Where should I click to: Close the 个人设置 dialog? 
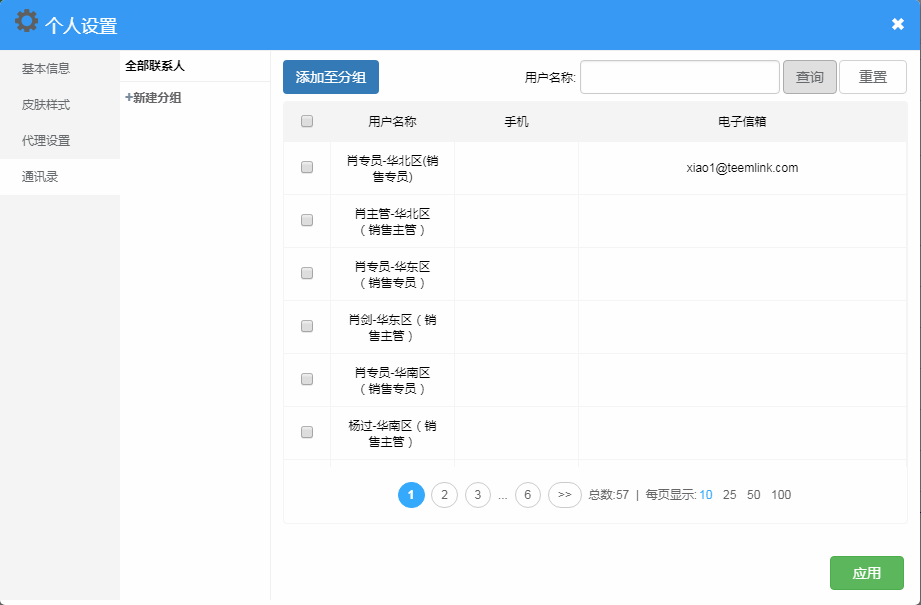tap(897, 25)
